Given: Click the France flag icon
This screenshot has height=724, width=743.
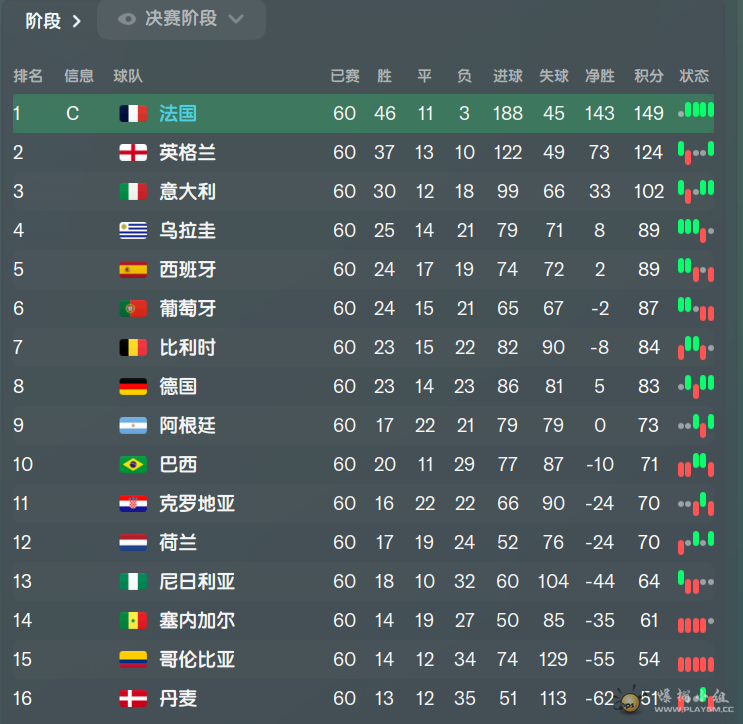Looking at the screenshot, I should [133, 114].
